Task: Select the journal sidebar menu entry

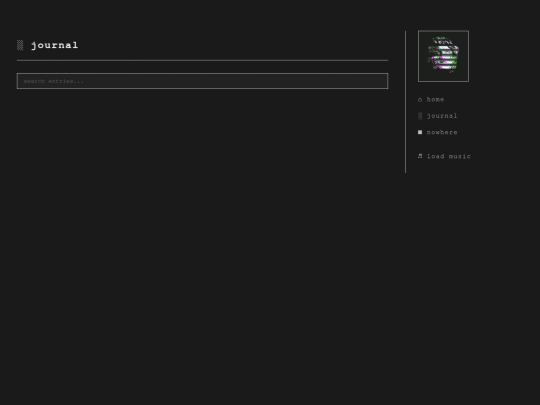Action: 442,116
